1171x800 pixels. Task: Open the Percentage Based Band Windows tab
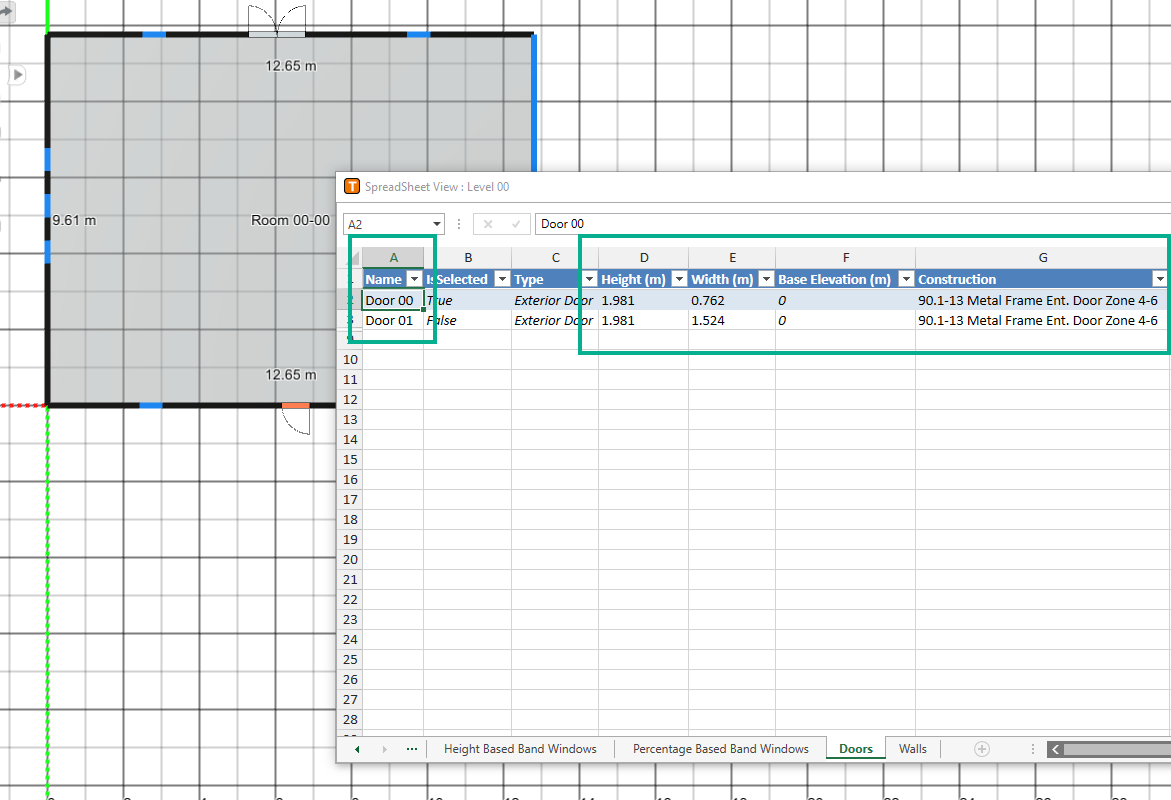pyautogui.click(x=720, y=748)
